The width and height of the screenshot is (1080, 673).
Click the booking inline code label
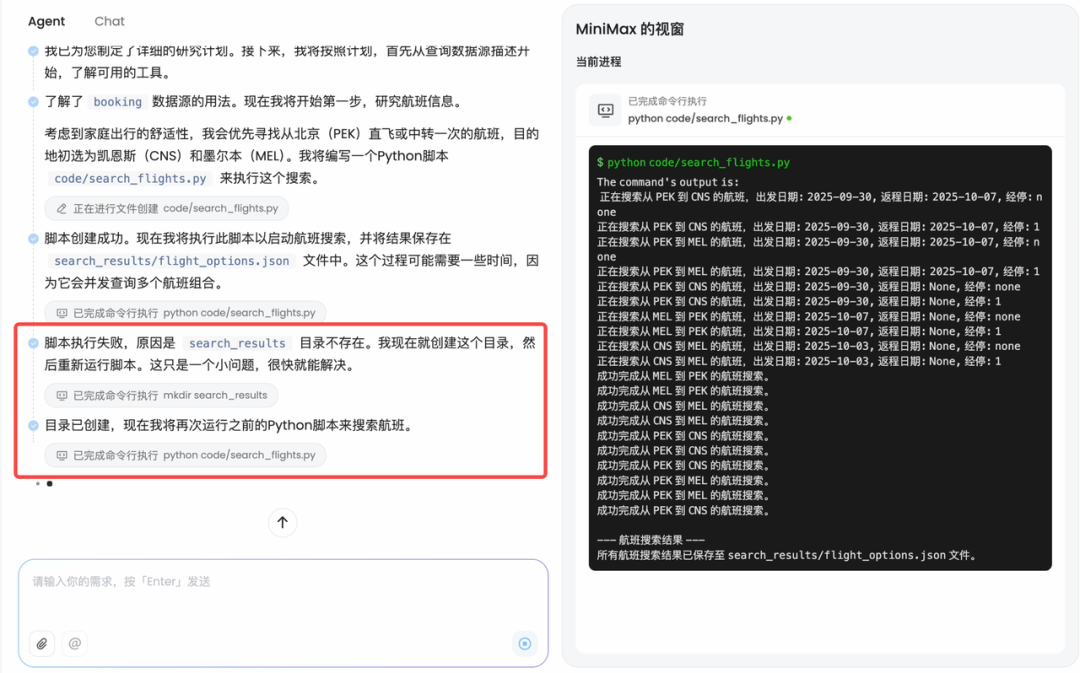pos(117,102)
